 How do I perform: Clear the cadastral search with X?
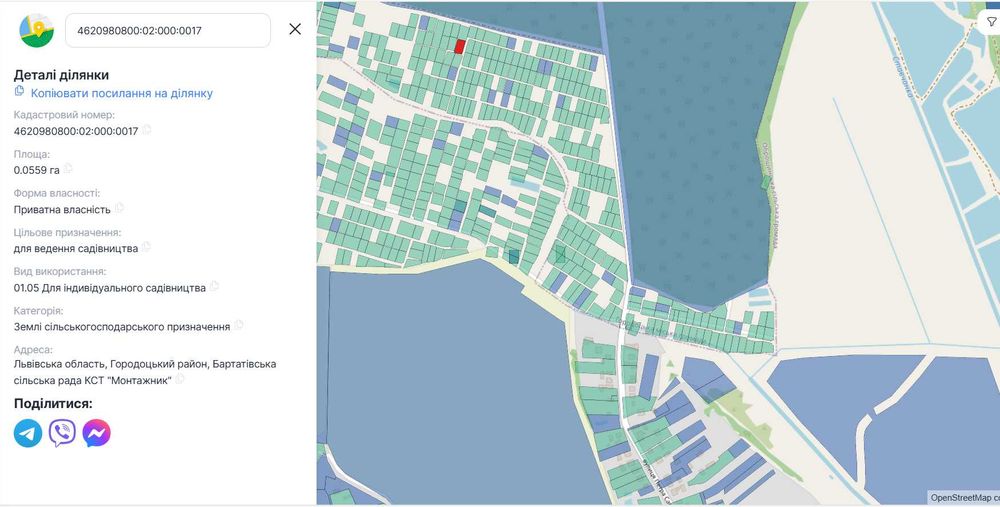click(295, 29)
